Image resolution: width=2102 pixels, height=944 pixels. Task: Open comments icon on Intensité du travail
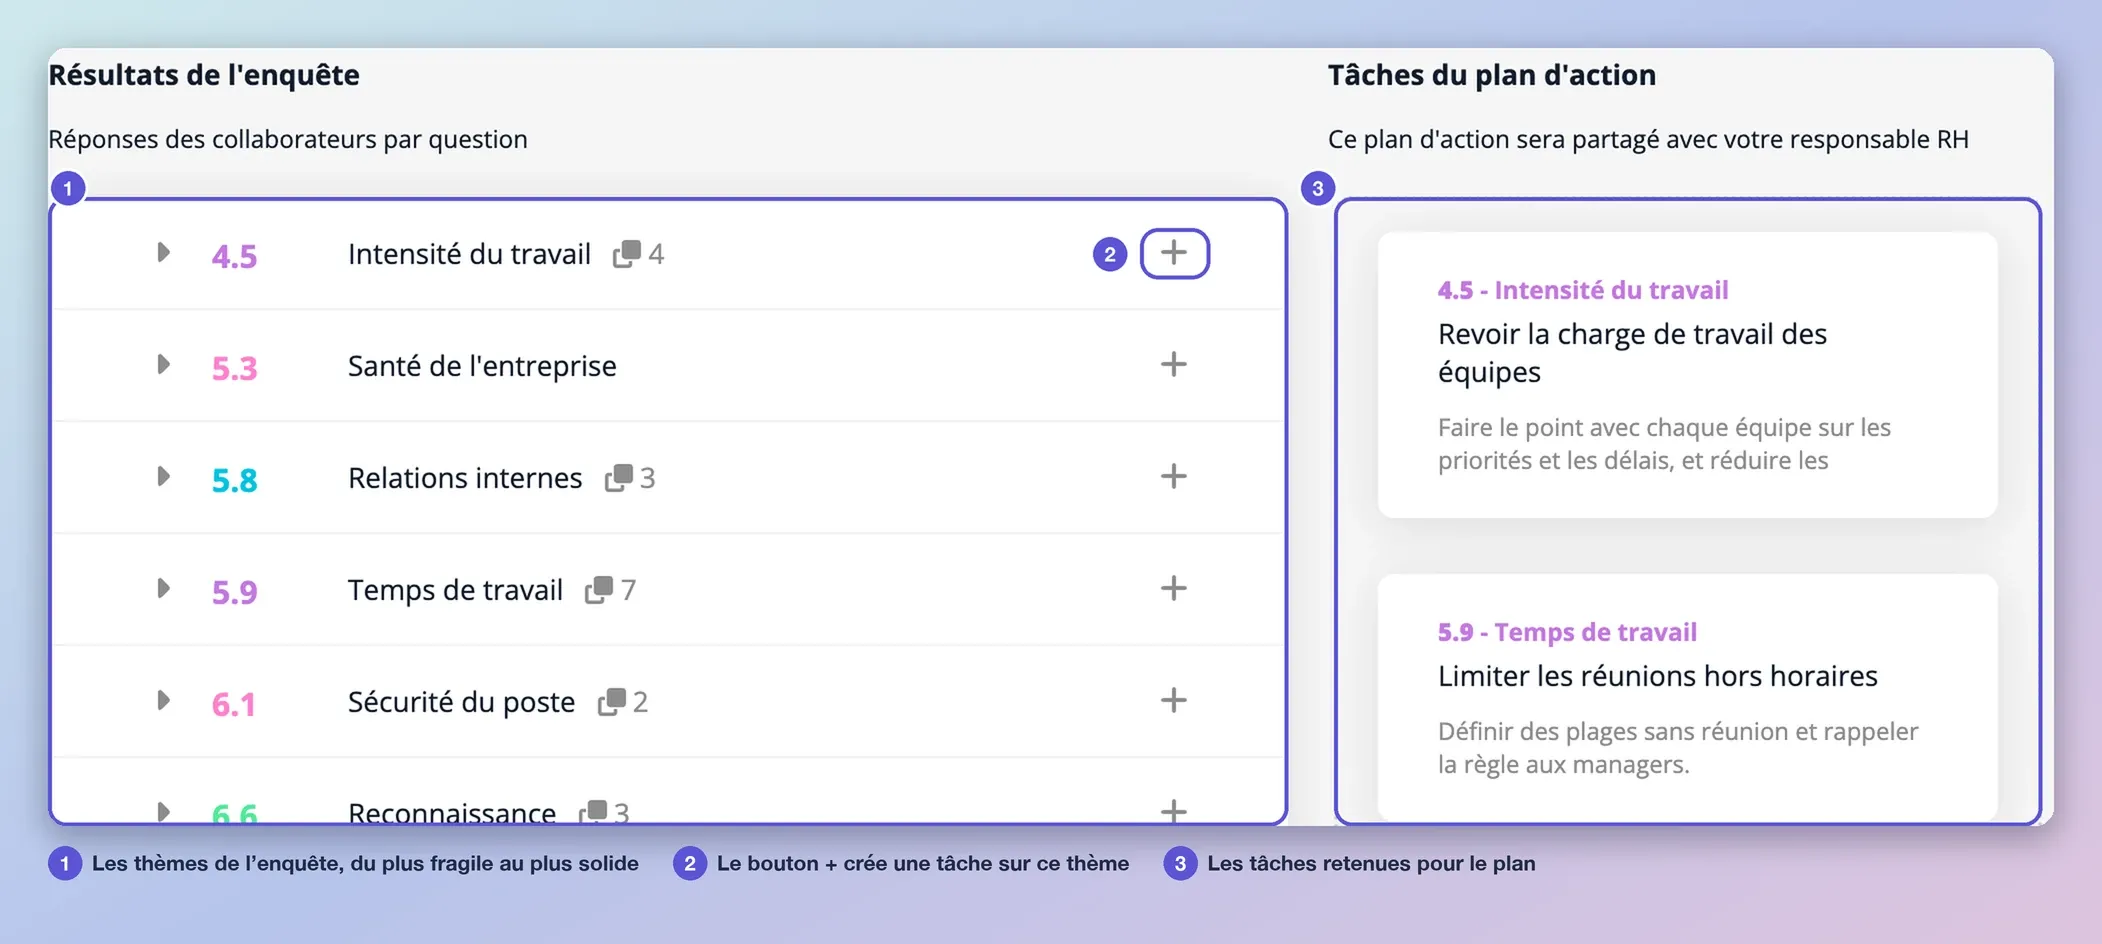pos(626,254)
